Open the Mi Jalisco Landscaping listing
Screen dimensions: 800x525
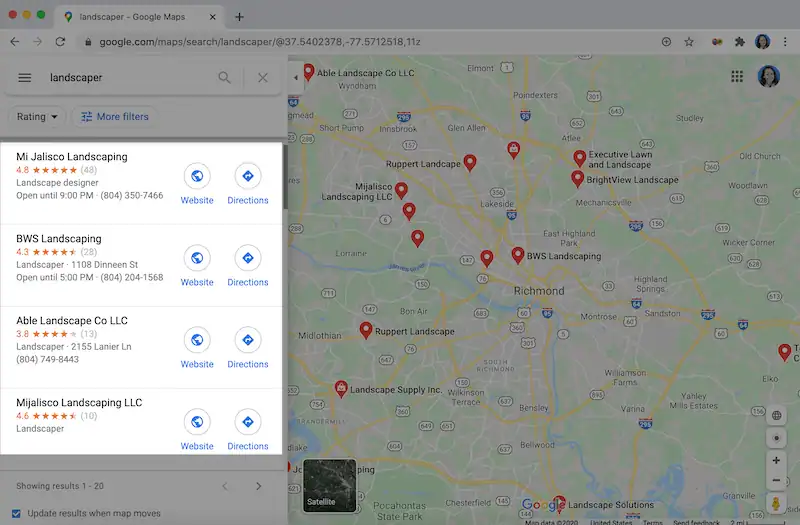click(72, 157)
